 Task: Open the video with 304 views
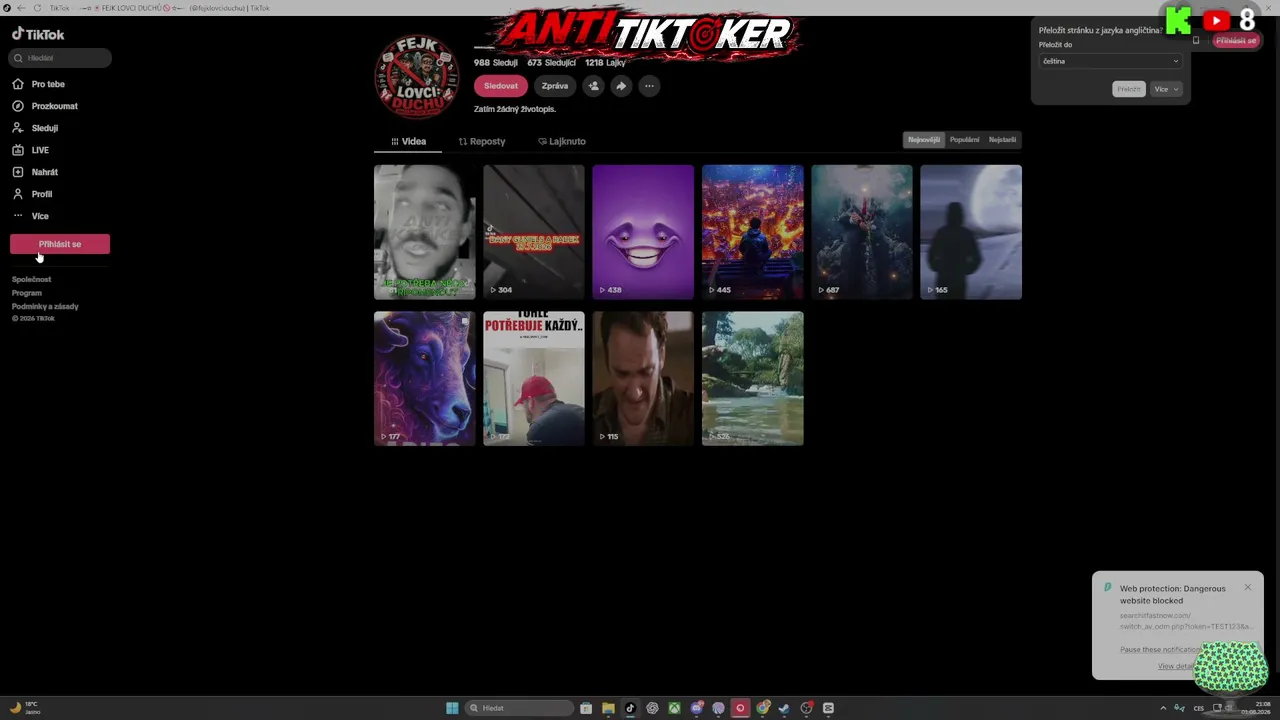pos(534,232)
